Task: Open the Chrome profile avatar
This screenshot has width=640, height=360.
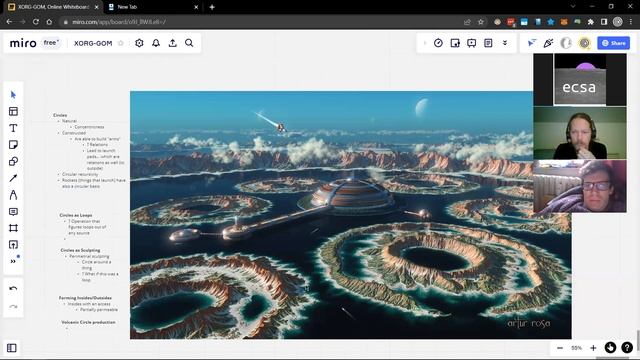Action: [618, 22]
